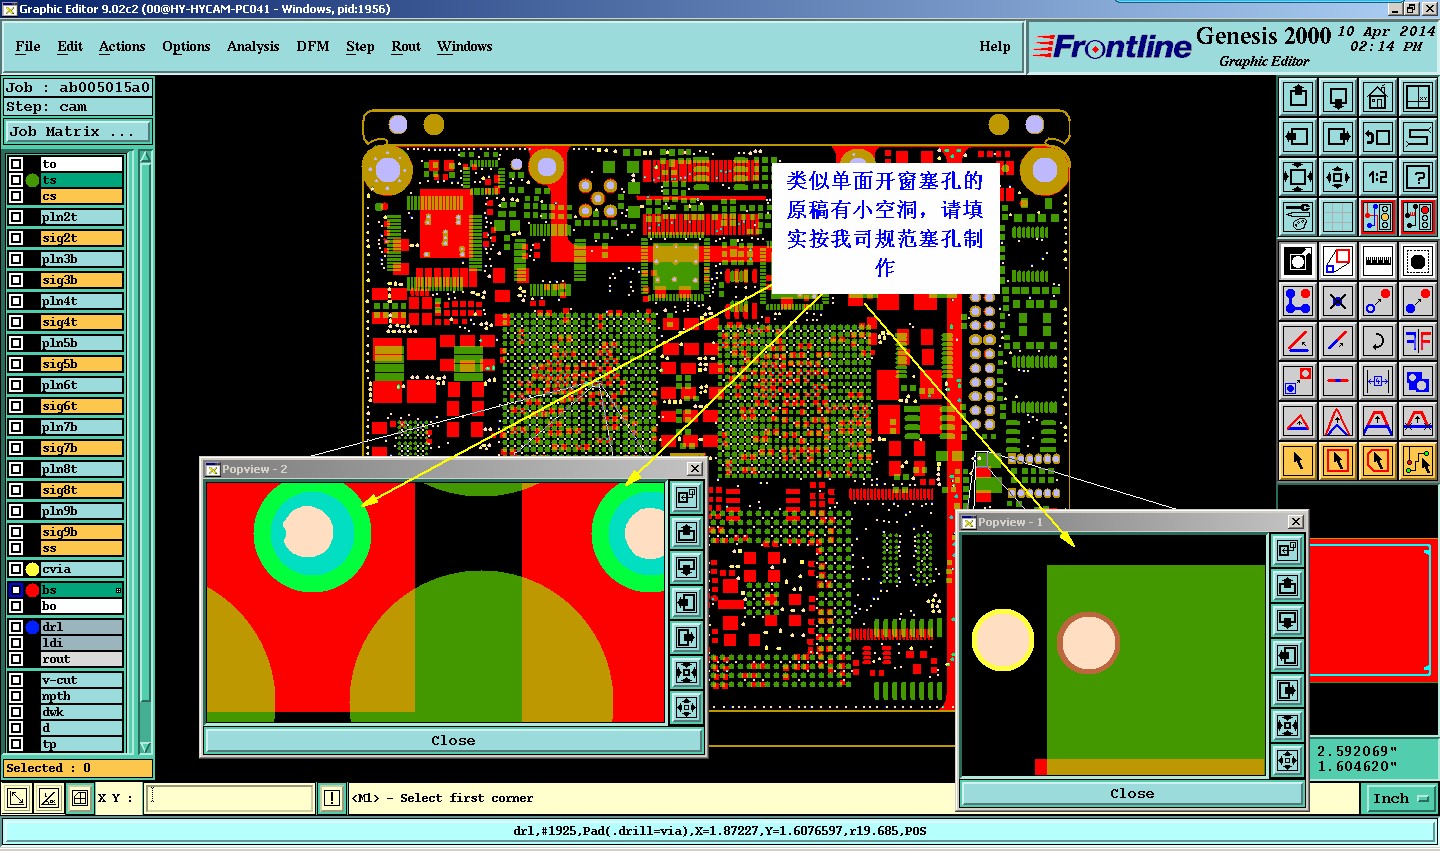Toggle the checkbox for layer to
Image resolution: width=1440 pixels, height=851 pixels.
tap(16, 164)
